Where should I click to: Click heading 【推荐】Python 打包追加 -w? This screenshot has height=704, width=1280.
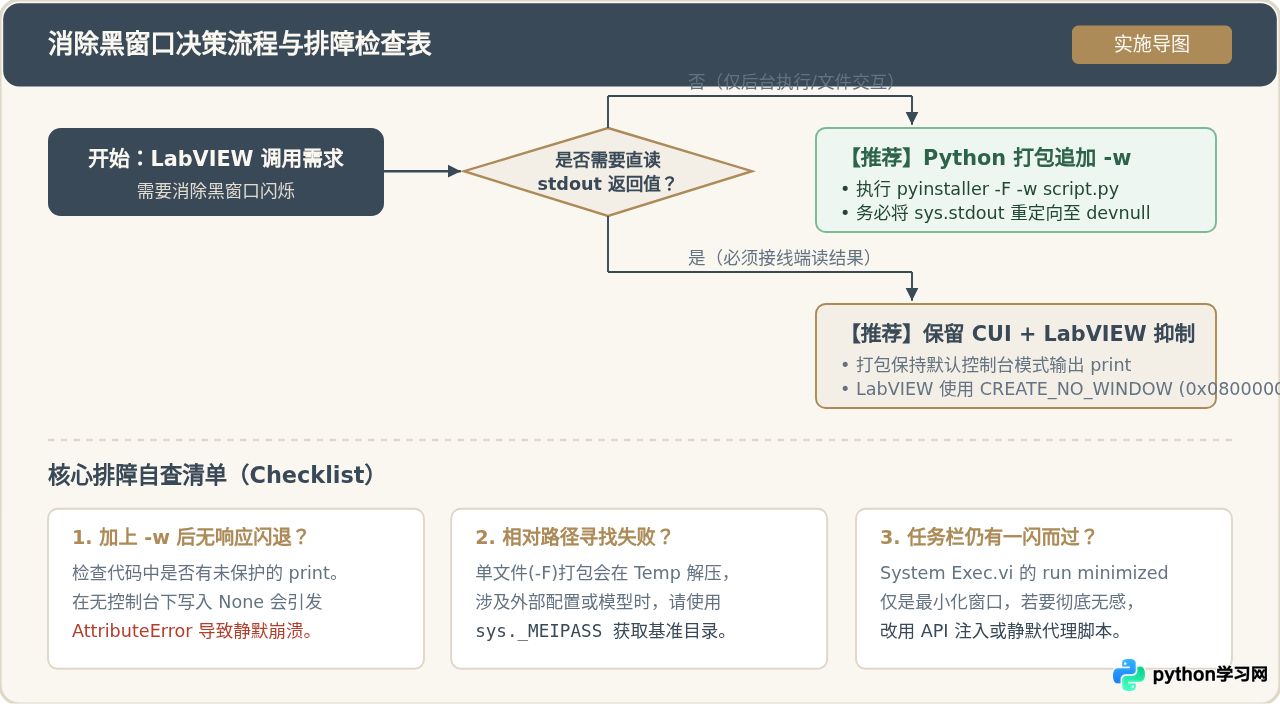click(x=988, y=158)
